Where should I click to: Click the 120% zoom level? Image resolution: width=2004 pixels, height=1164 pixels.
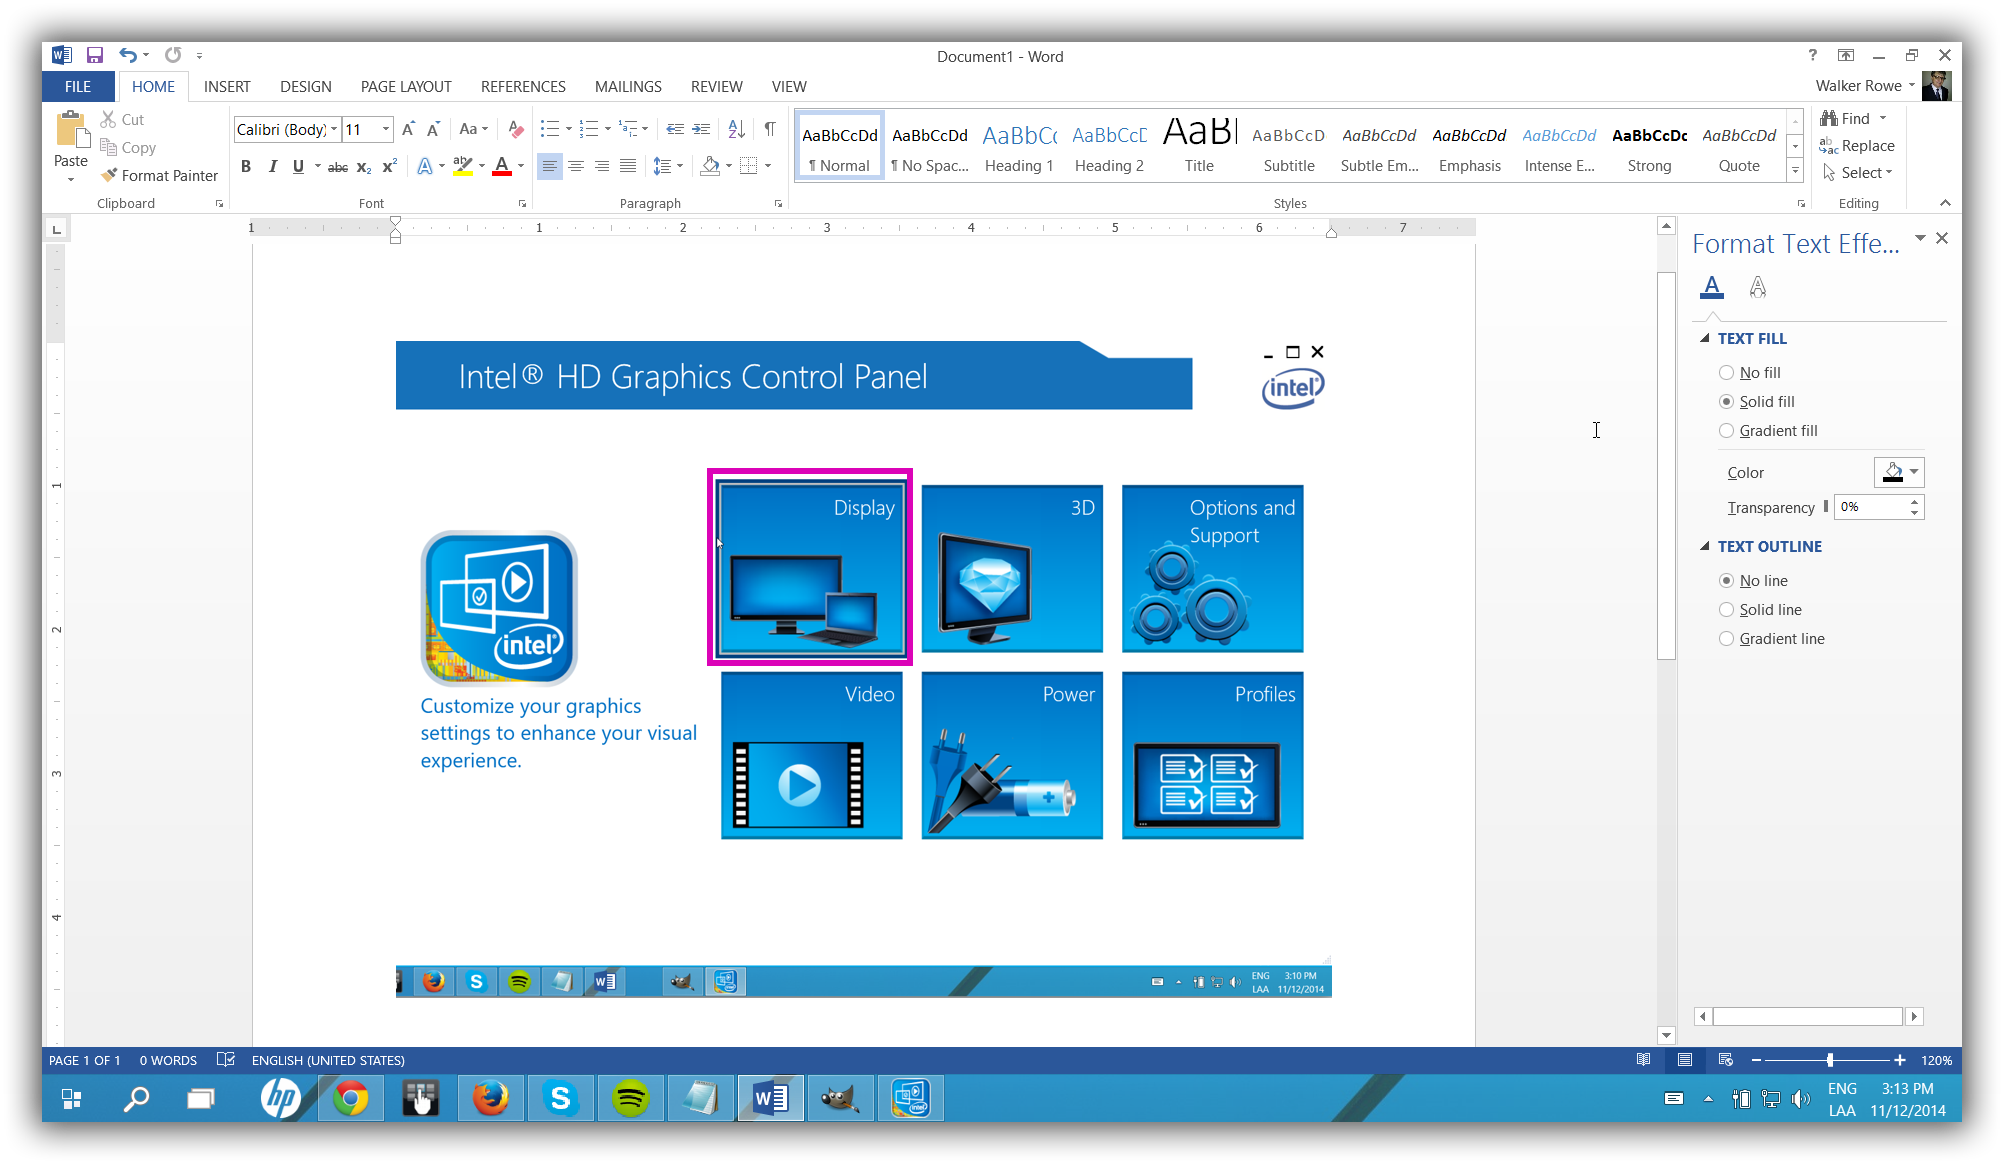point(1936,1060)
